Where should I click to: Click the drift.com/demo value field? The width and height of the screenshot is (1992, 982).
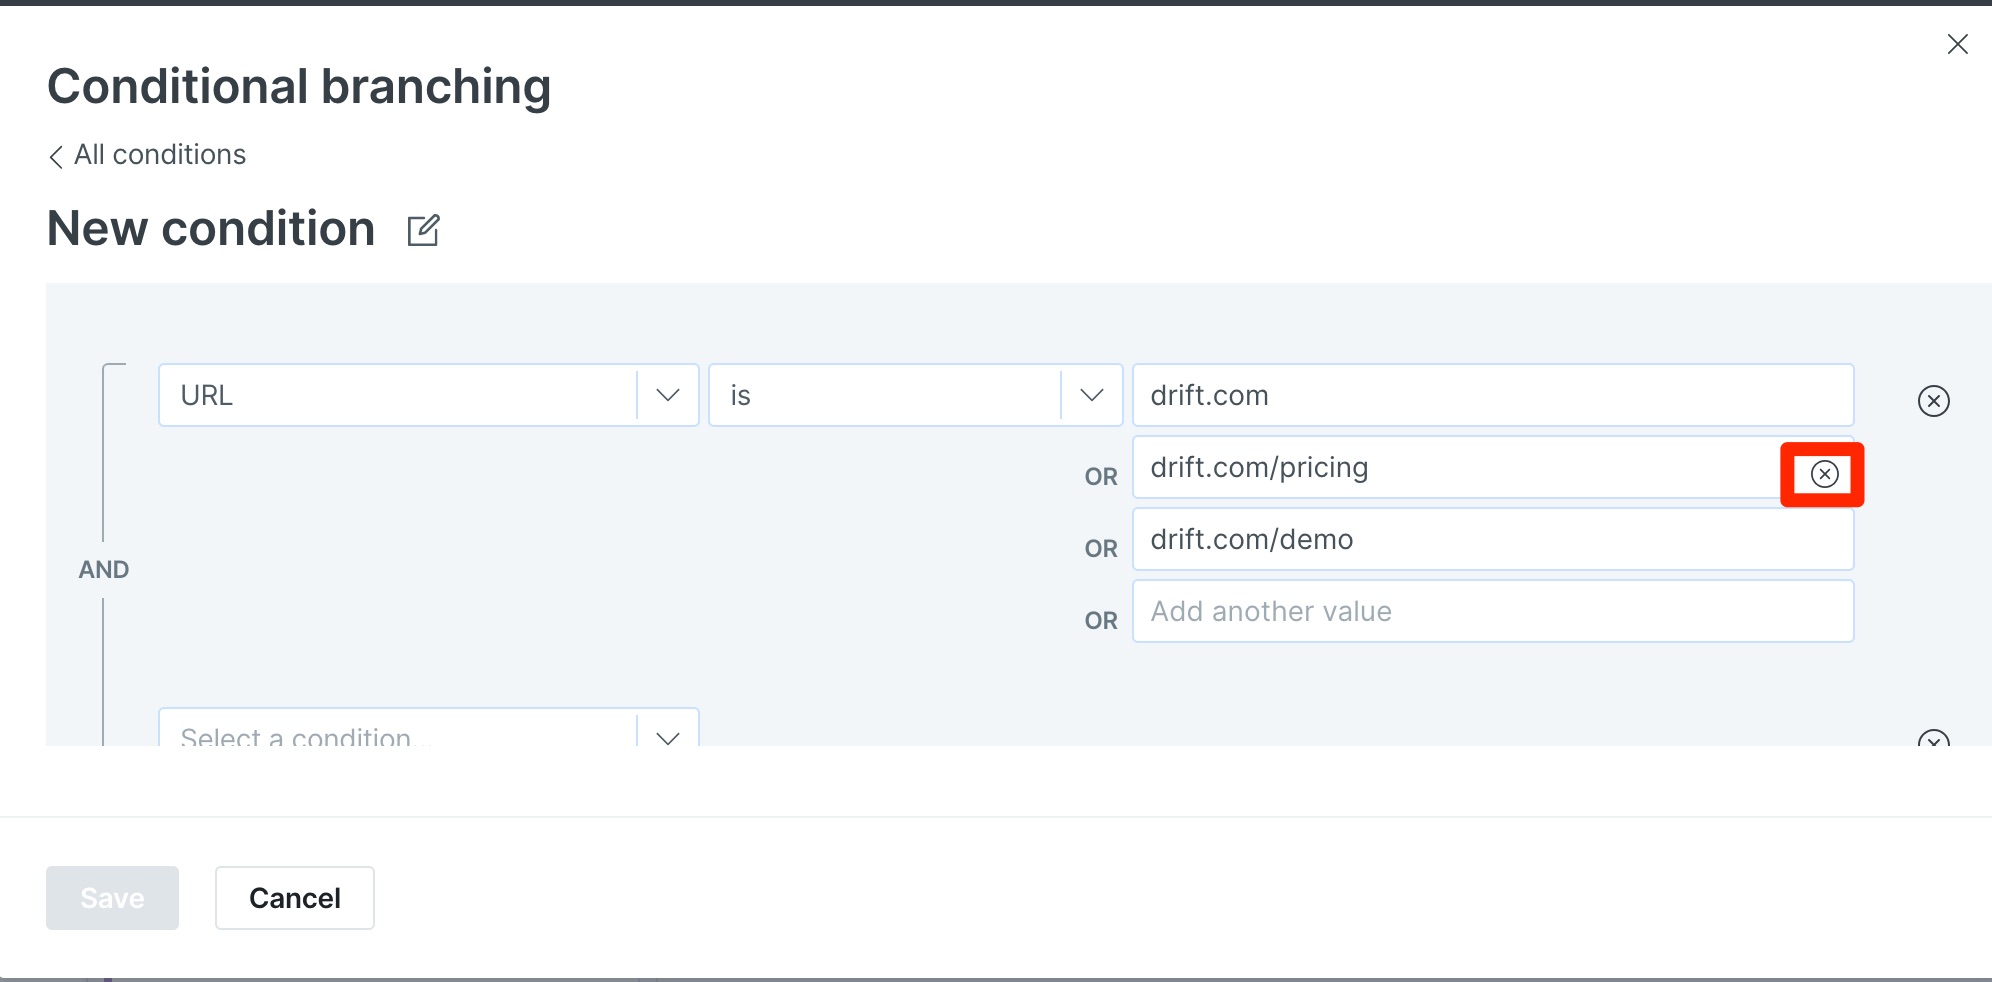coord(1492,540)
